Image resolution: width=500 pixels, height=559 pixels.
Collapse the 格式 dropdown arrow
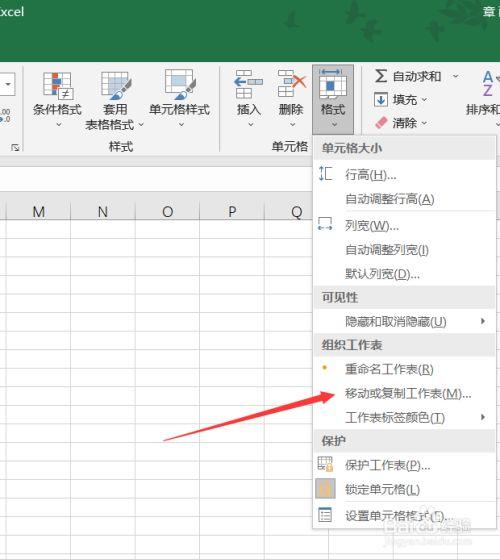[334, 124]
